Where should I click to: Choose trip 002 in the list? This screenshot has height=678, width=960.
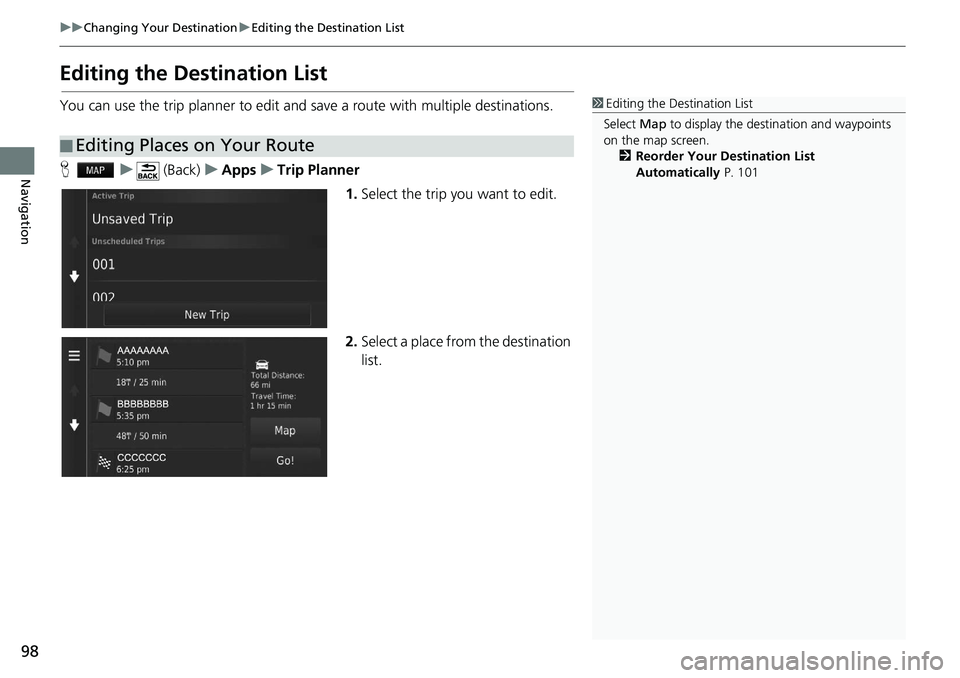(207, 295)
